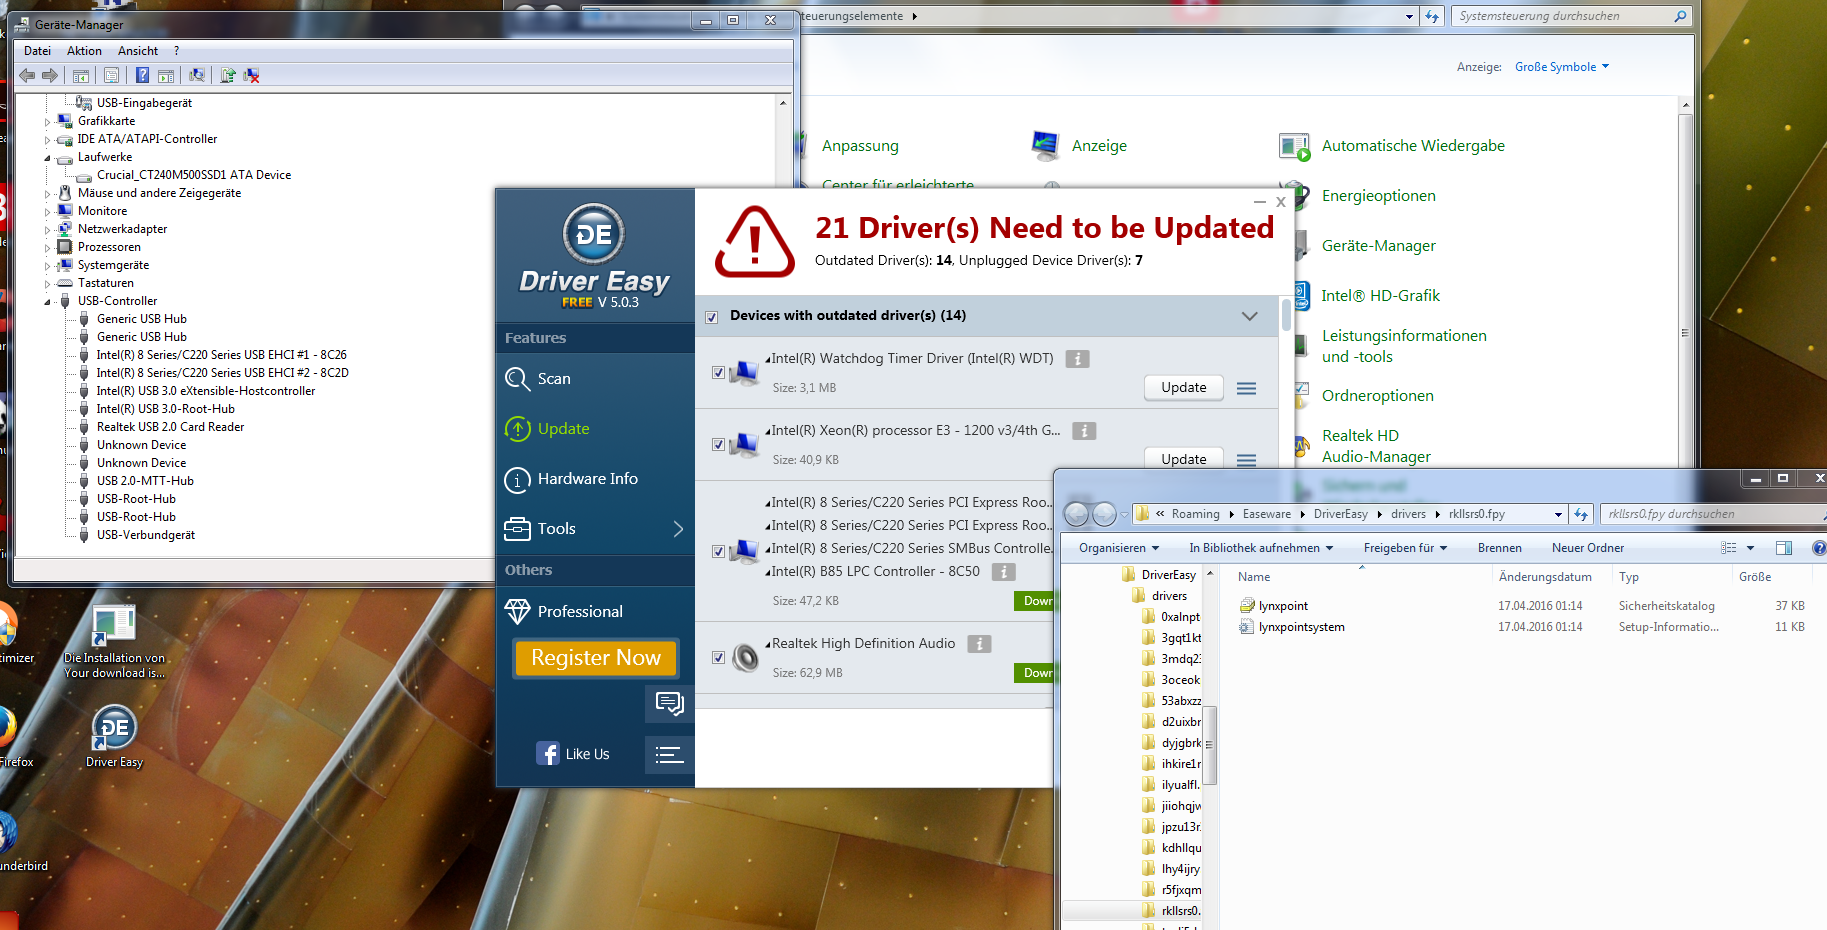The width and height of the screenshot is (1827, 930).
Task: Click the back arrow in Geräte-Manager toolbar
Action: point(27,75)
